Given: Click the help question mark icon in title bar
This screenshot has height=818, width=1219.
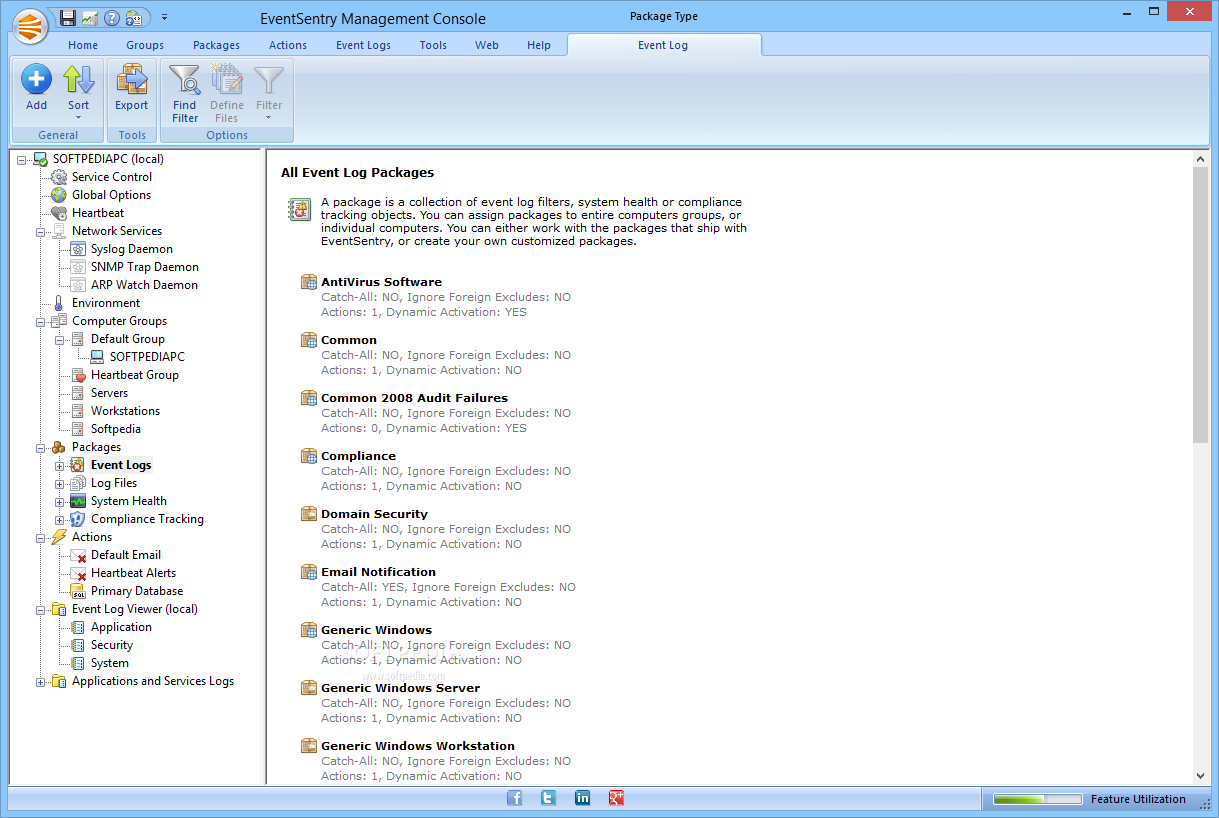Looking at the screenshot, I should click(x=112, y=18).
